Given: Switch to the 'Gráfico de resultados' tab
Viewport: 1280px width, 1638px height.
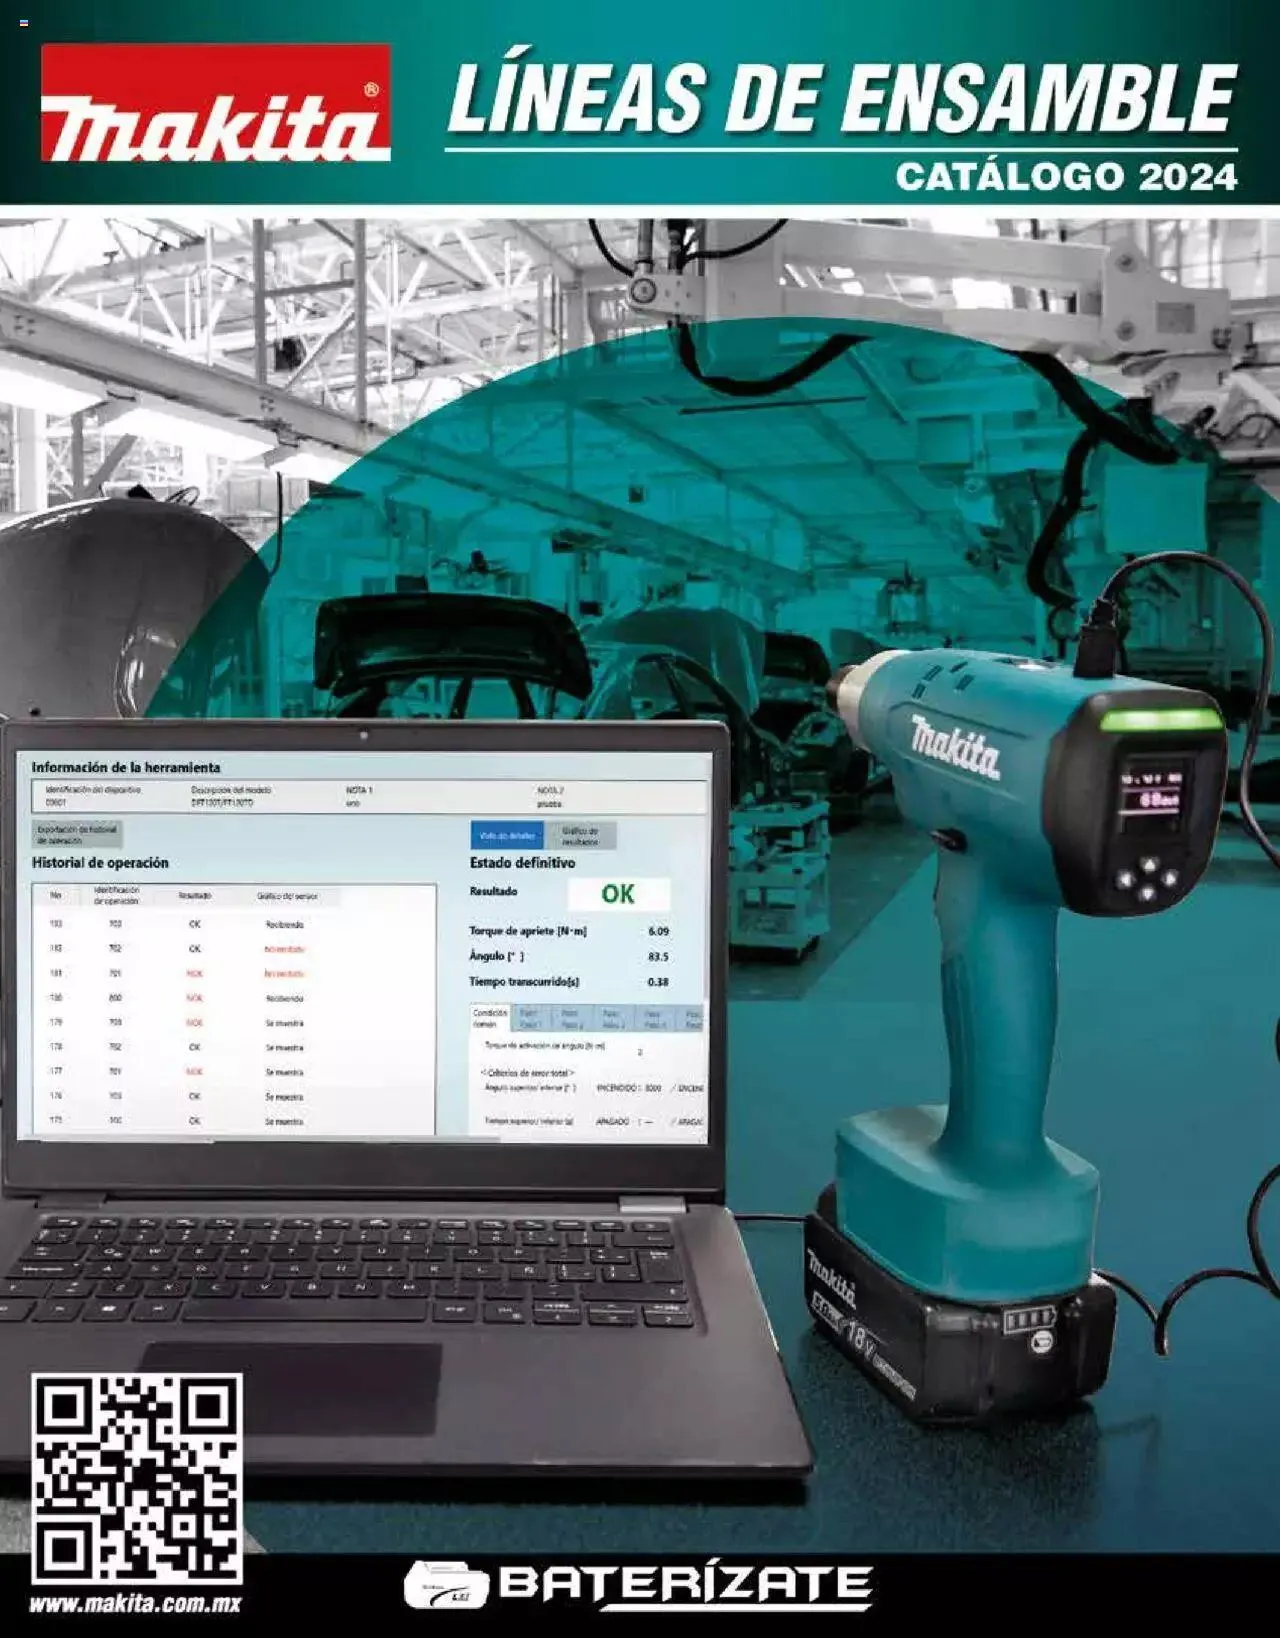Looking at the screenshot, I should tap(580, 836).
